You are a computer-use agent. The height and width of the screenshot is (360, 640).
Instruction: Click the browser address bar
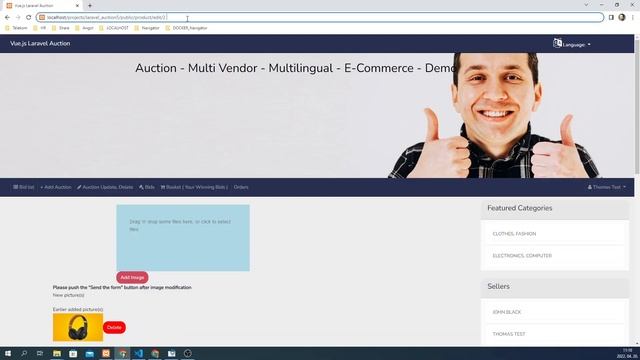click(x=320, y=18)
